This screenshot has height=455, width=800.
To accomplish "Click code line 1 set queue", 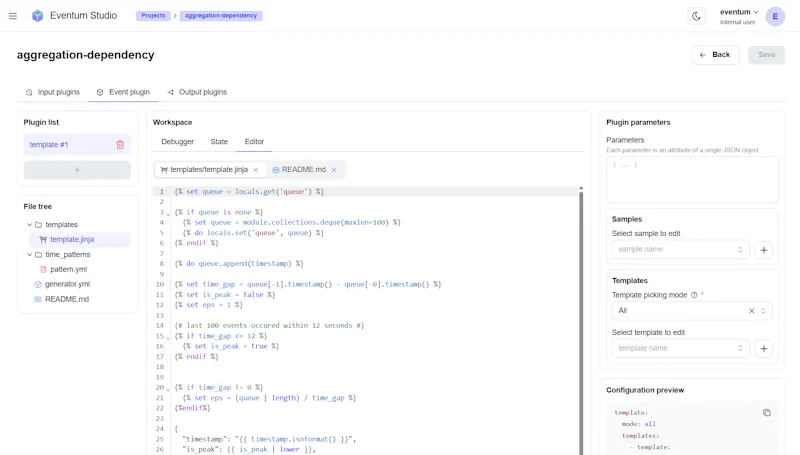I will point(249,192).
